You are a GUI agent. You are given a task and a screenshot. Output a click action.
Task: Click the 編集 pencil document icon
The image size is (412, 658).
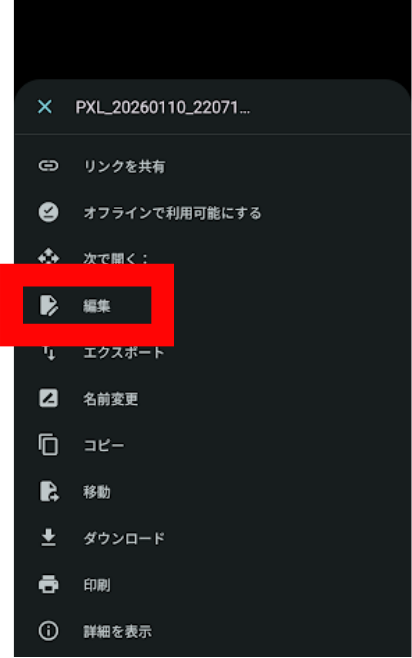pos(49,305)
